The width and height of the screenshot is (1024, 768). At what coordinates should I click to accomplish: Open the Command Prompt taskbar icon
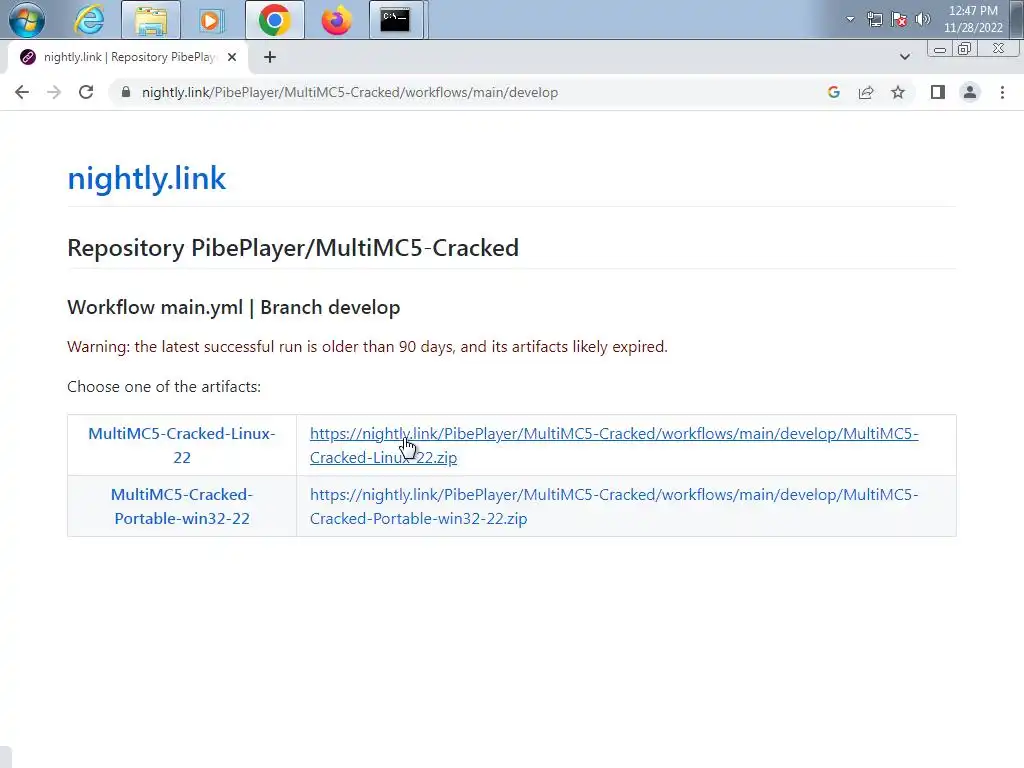pos(396,20)
